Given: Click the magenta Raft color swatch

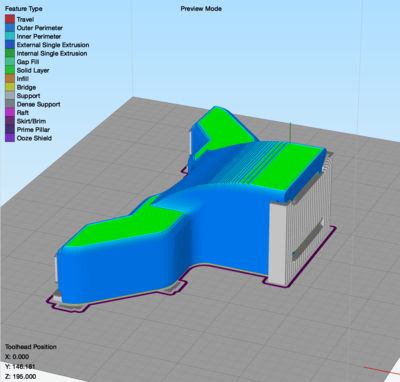Looking at the screenshot, I should coord(10,113).
